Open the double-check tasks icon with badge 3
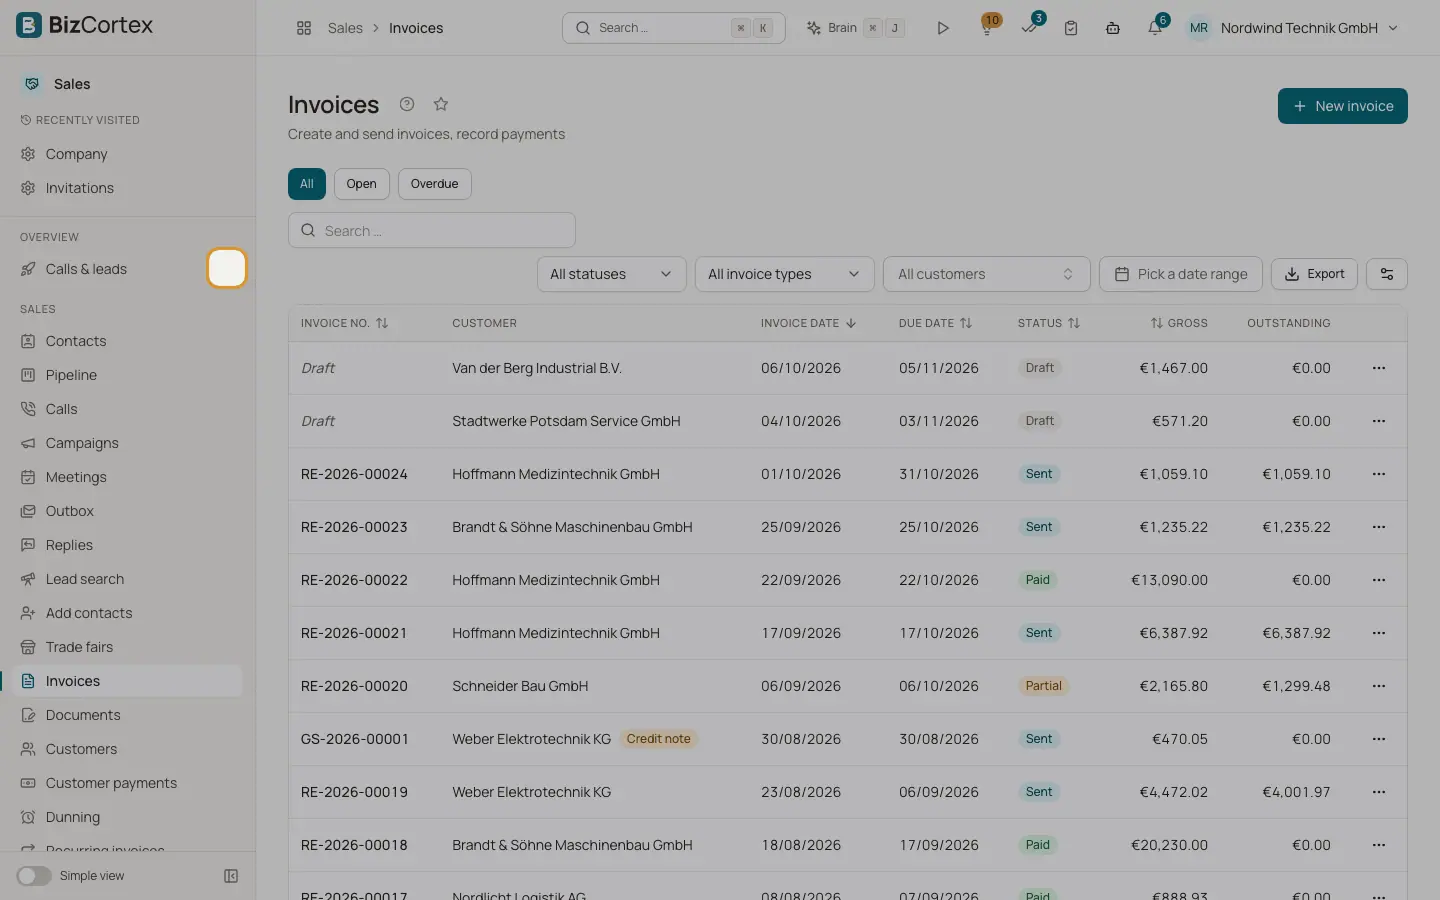The width and height of the screenshot is (1440, 900). [1029, 28]
